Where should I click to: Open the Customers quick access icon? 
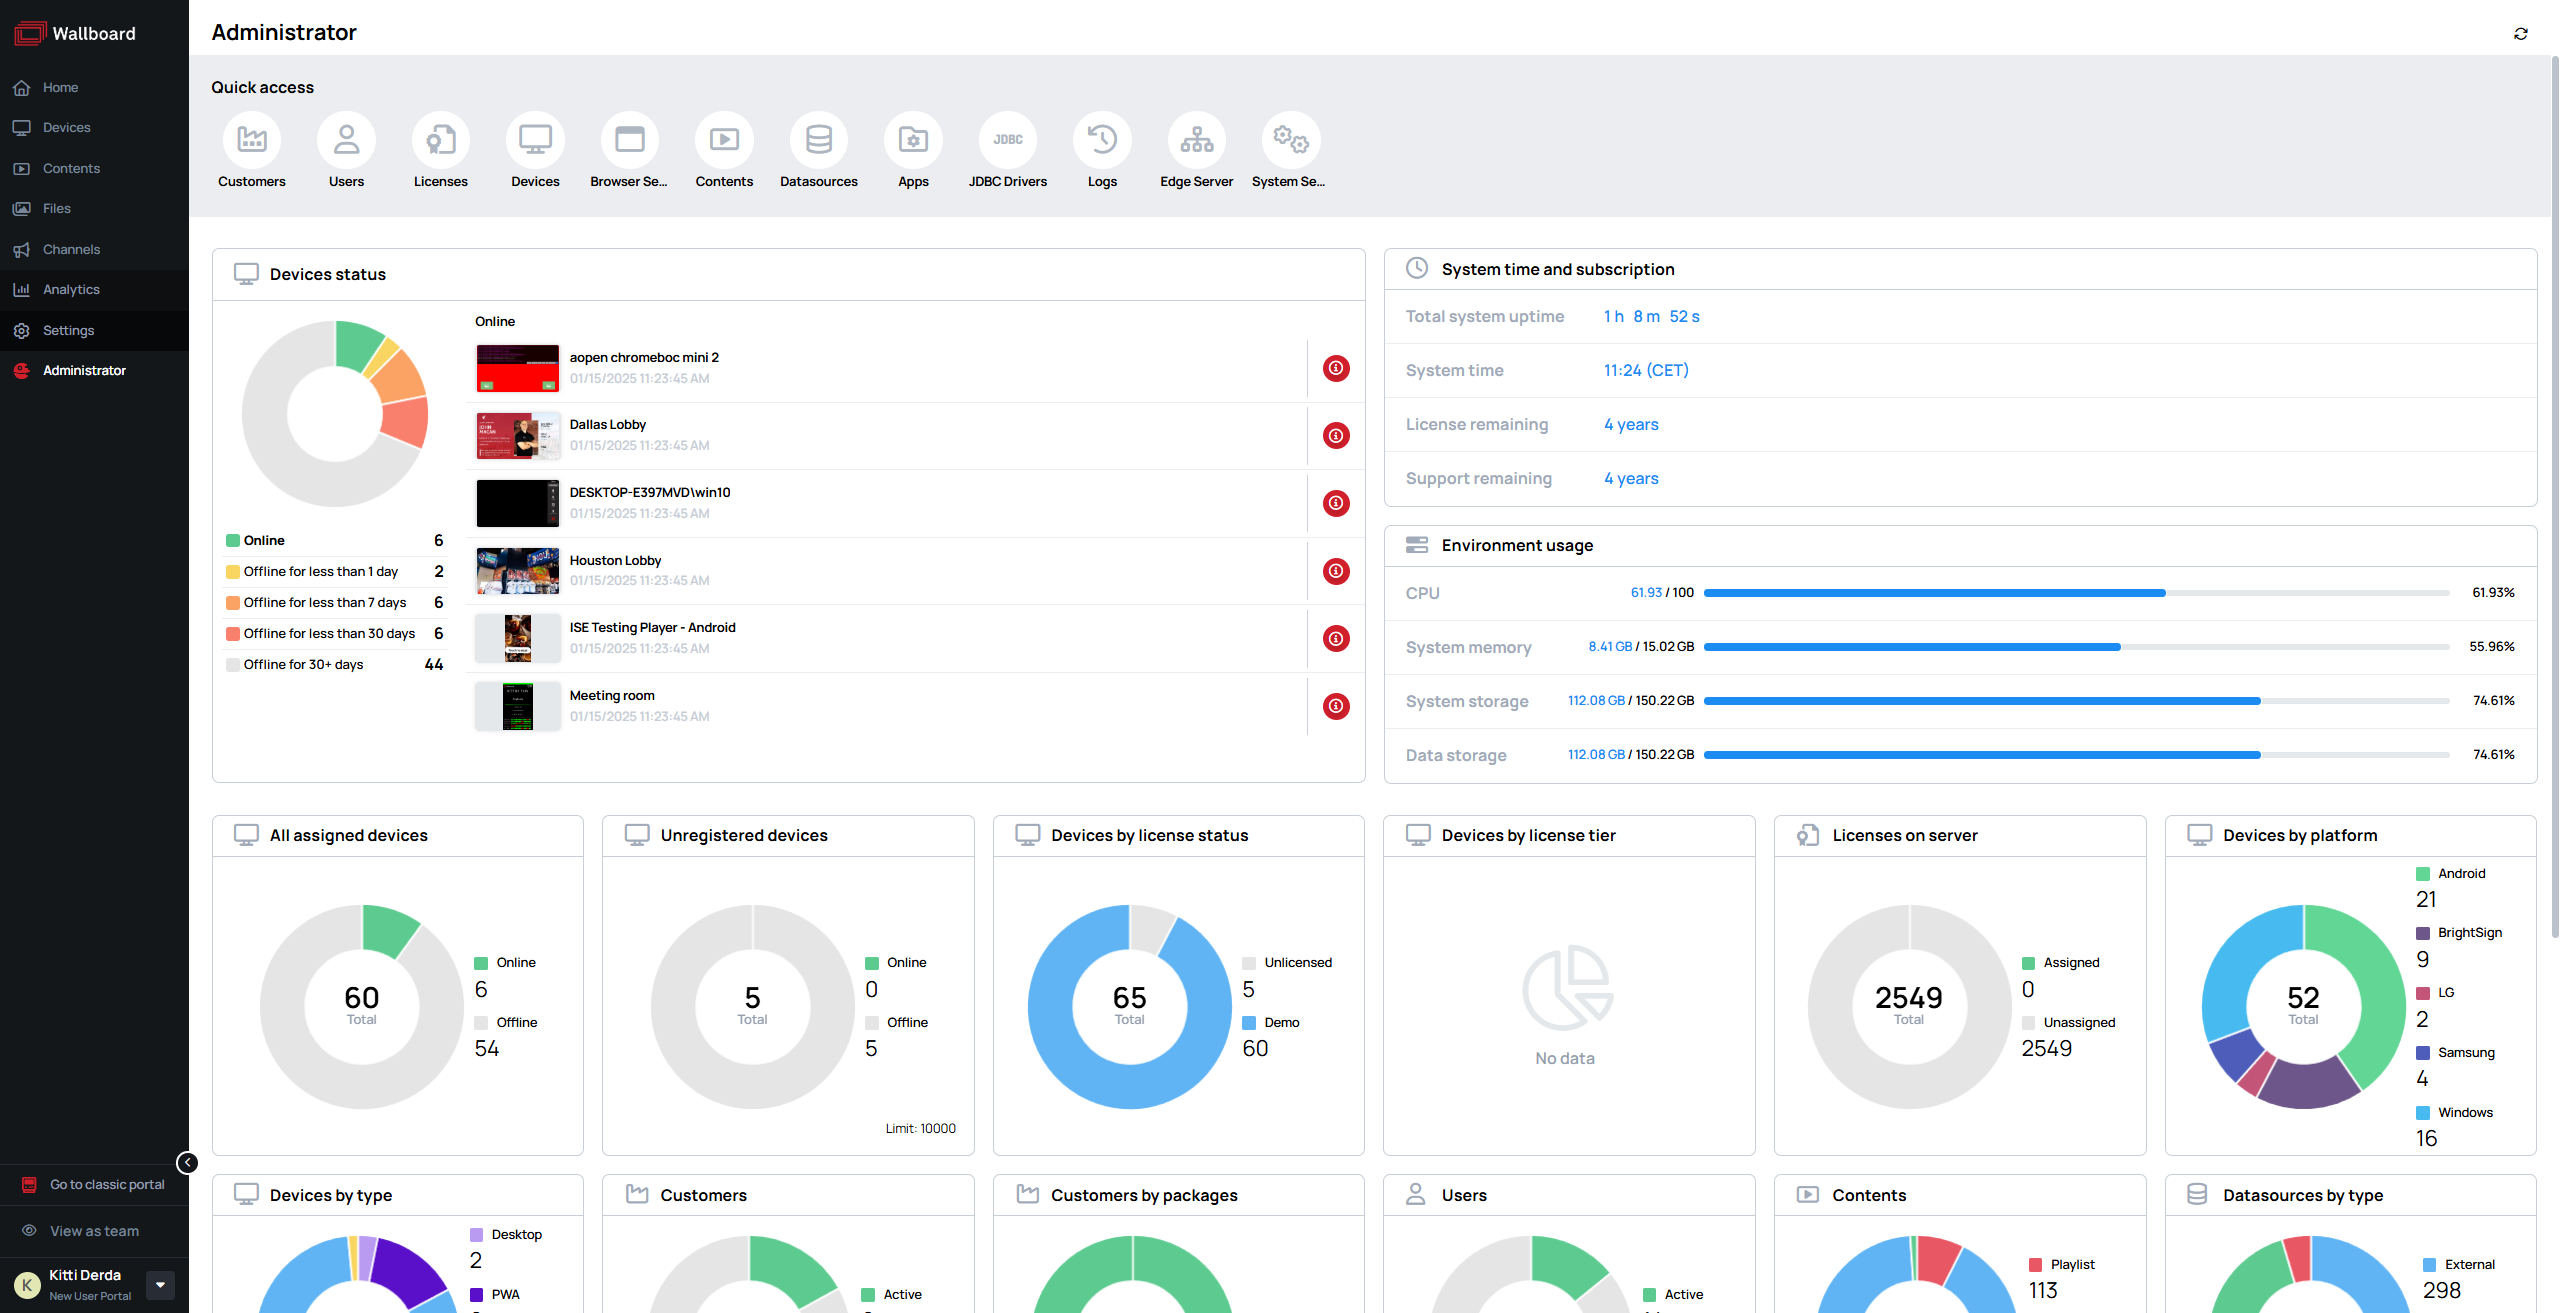(252, 141)
